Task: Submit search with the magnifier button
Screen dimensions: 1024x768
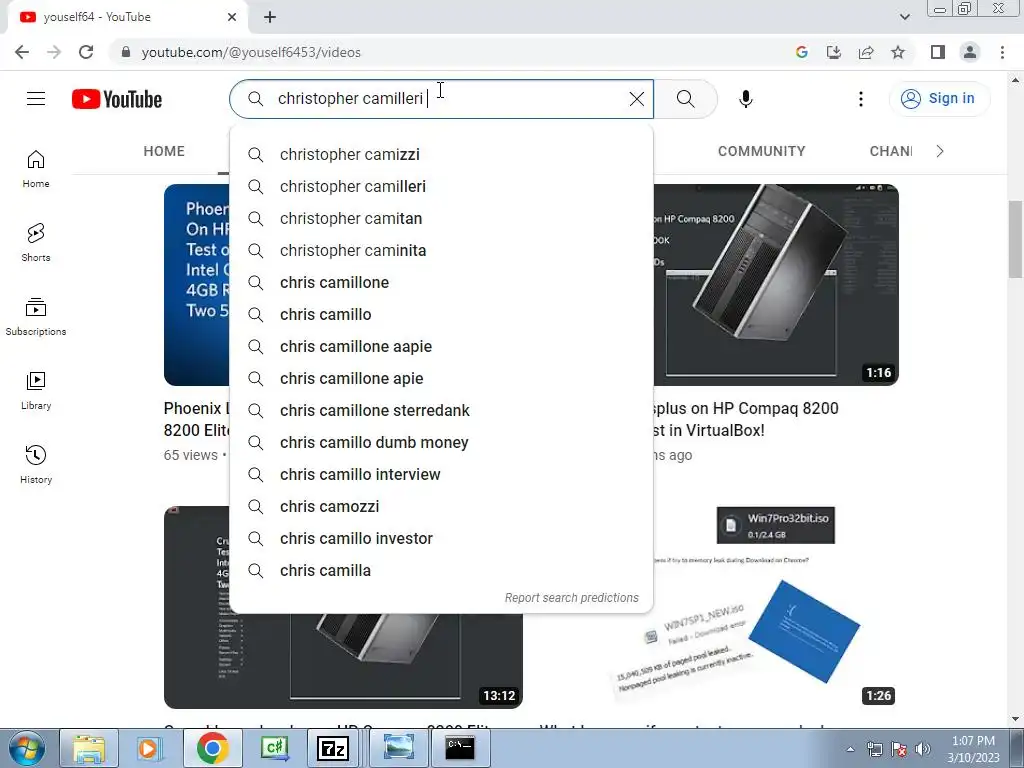Action: pos(686,99)
